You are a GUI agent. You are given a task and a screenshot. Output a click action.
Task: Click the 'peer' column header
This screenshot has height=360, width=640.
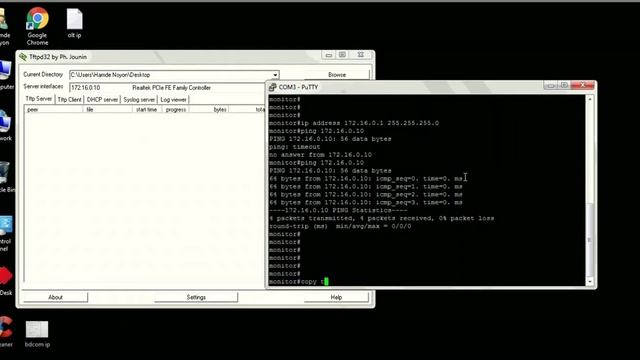53,109
